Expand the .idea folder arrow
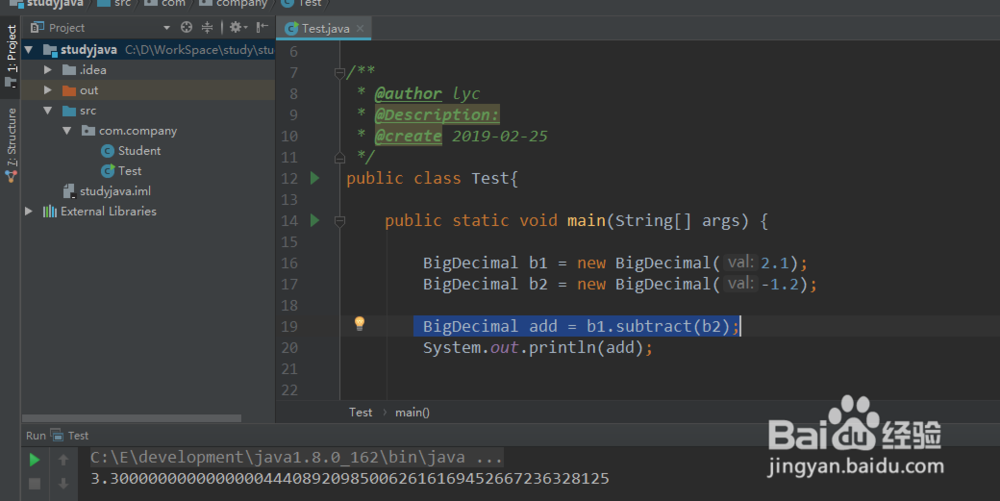The height and width of the screenshot is (501, 1000). pos(48,69)
